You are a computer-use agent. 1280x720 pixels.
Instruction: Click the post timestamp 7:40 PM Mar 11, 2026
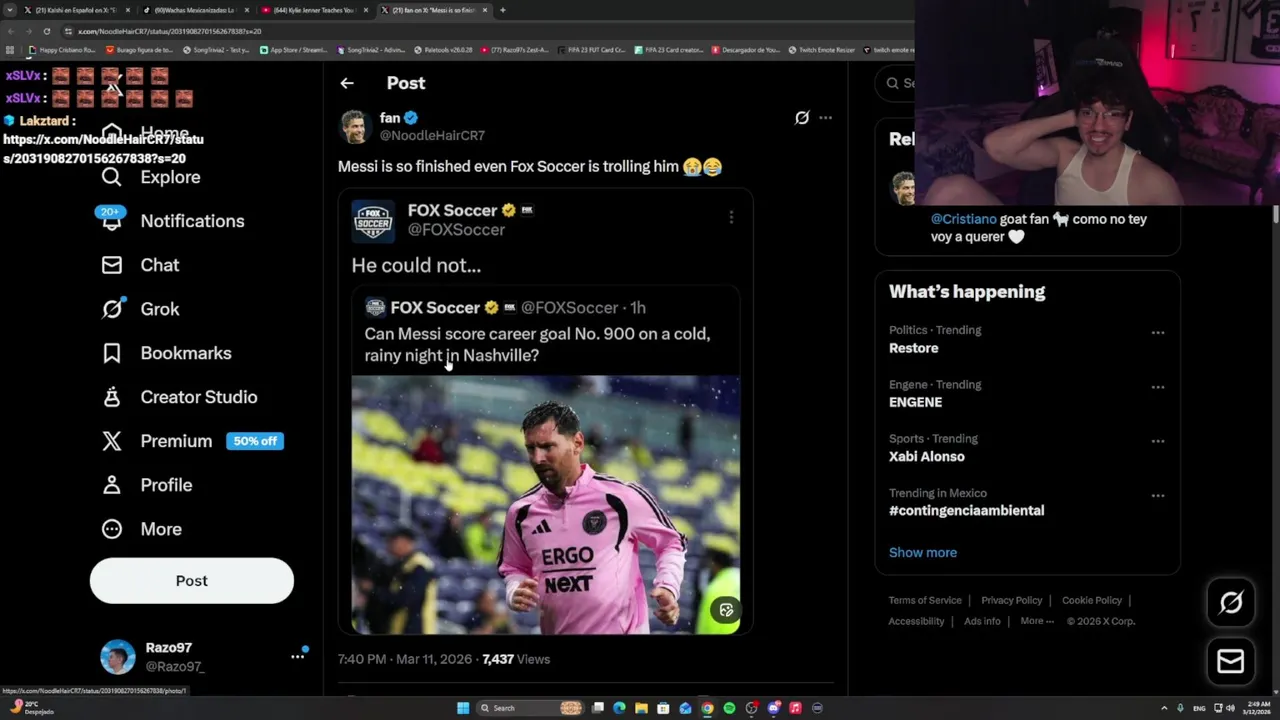tap(404, 659)
